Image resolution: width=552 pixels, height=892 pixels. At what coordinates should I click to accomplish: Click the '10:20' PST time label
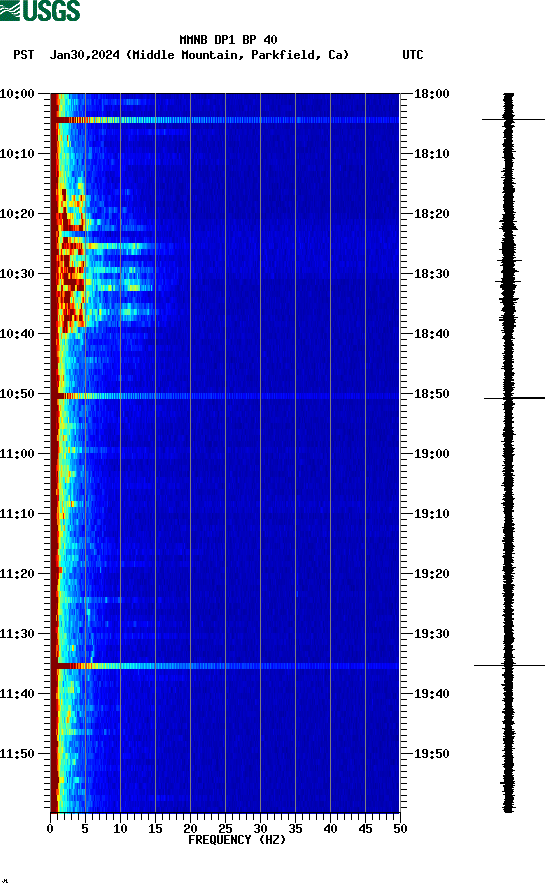pyautogui.click(x=17, y=214)
